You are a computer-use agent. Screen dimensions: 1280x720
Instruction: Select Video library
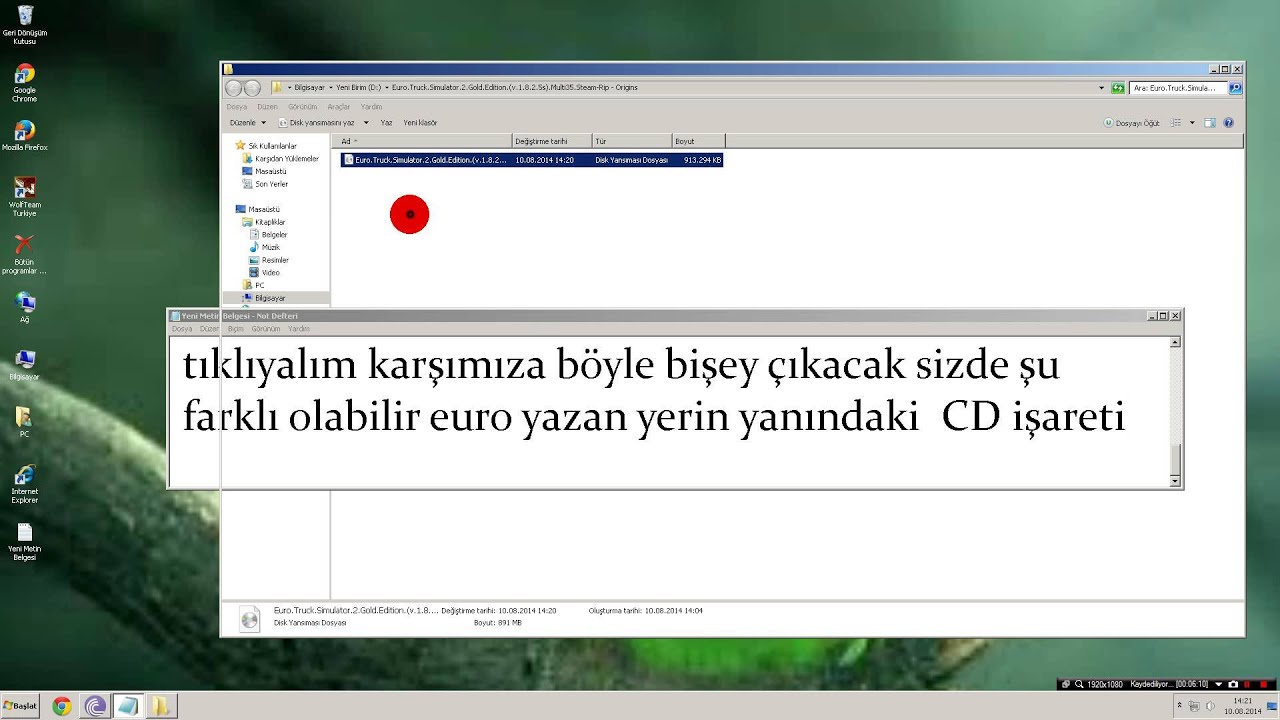264,273
